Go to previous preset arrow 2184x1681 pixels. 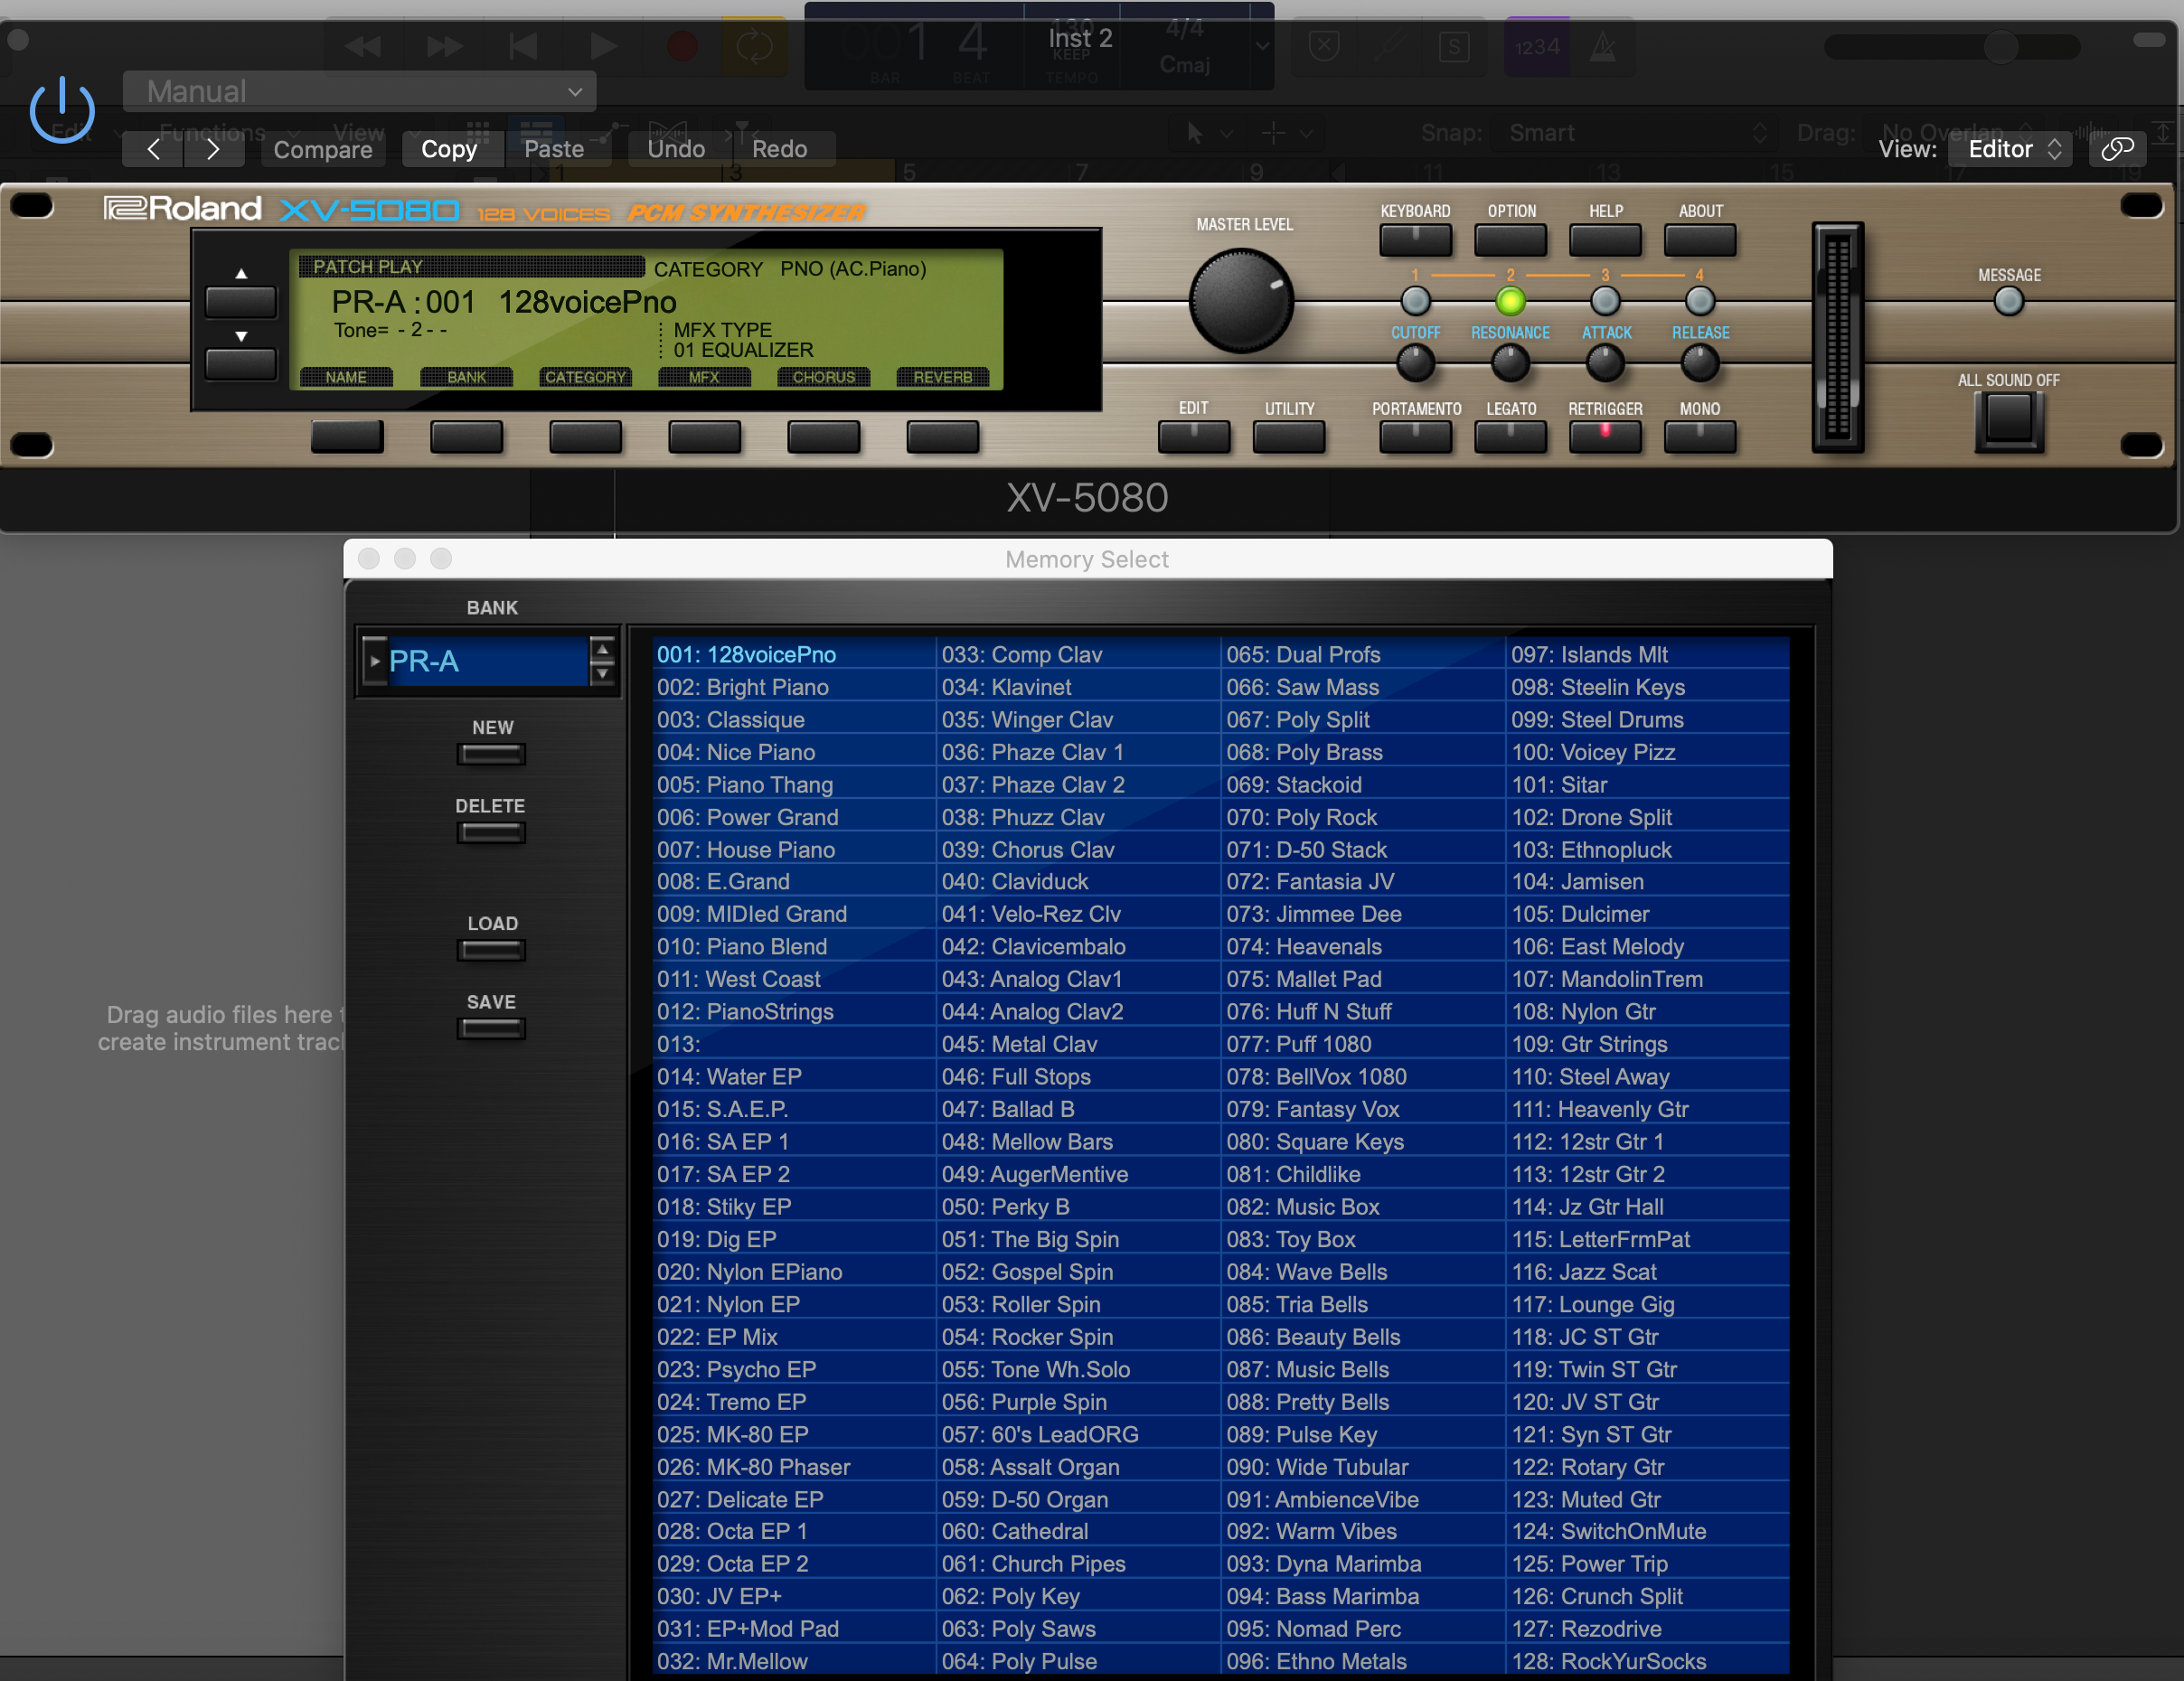pos(153,149)
